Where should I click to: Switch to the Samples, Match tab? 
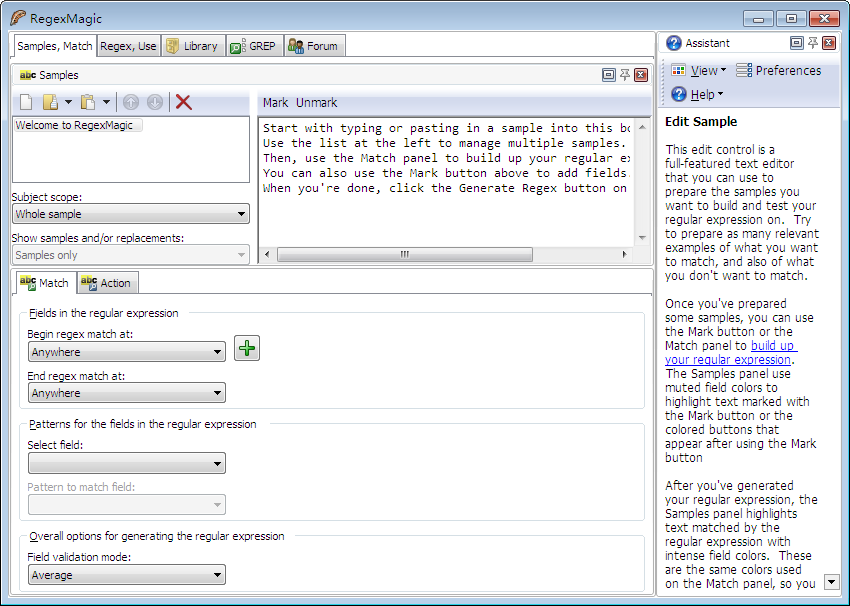point(54,46)
